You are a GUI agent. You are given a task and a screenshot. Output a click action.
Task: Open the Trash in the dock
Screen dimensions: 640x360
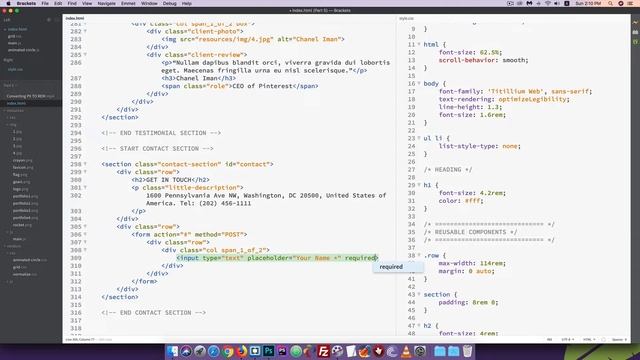468,351
